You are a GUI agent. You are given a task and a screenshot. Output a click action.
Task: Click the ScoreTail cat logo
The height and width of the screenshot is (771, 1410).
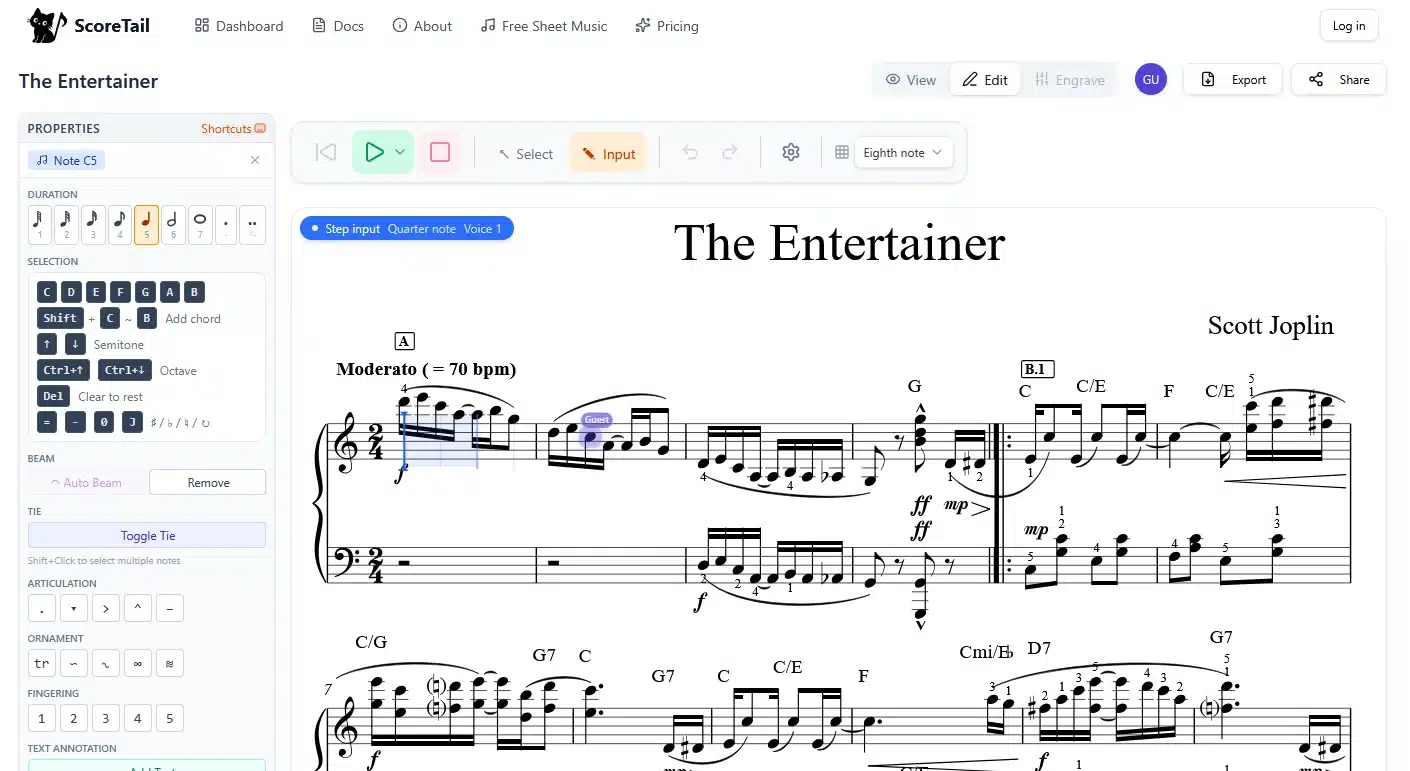[x=46, y=25]
